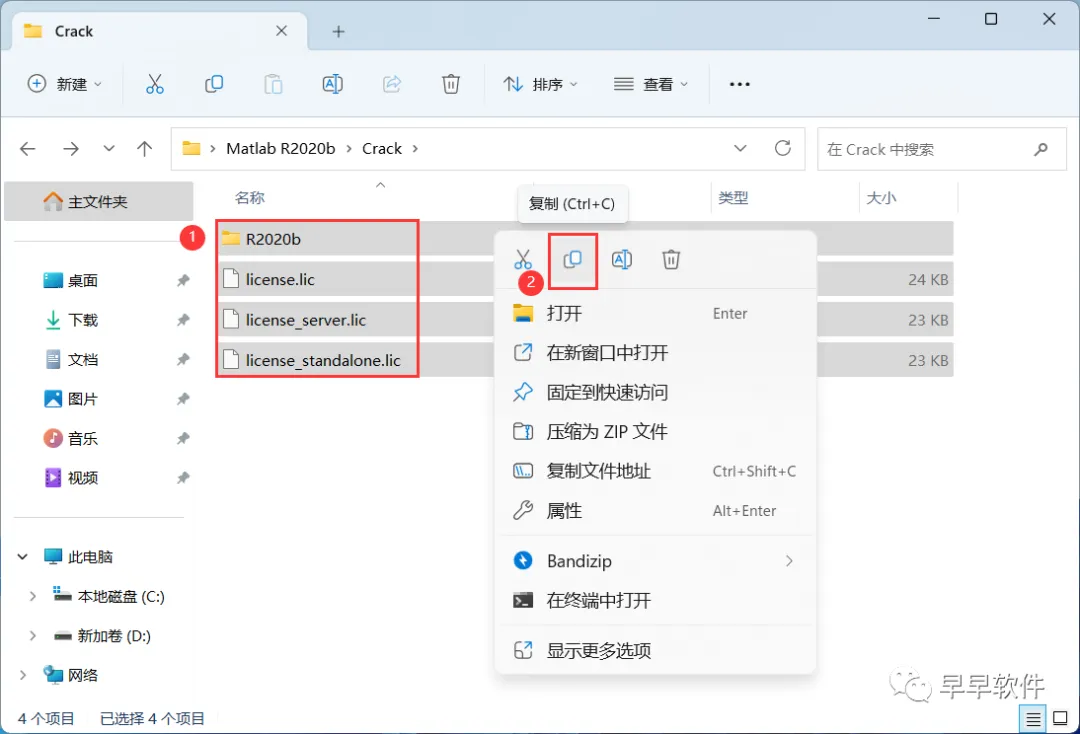
Task: Click pin icon next to 音乐
Action: (183, 439)
